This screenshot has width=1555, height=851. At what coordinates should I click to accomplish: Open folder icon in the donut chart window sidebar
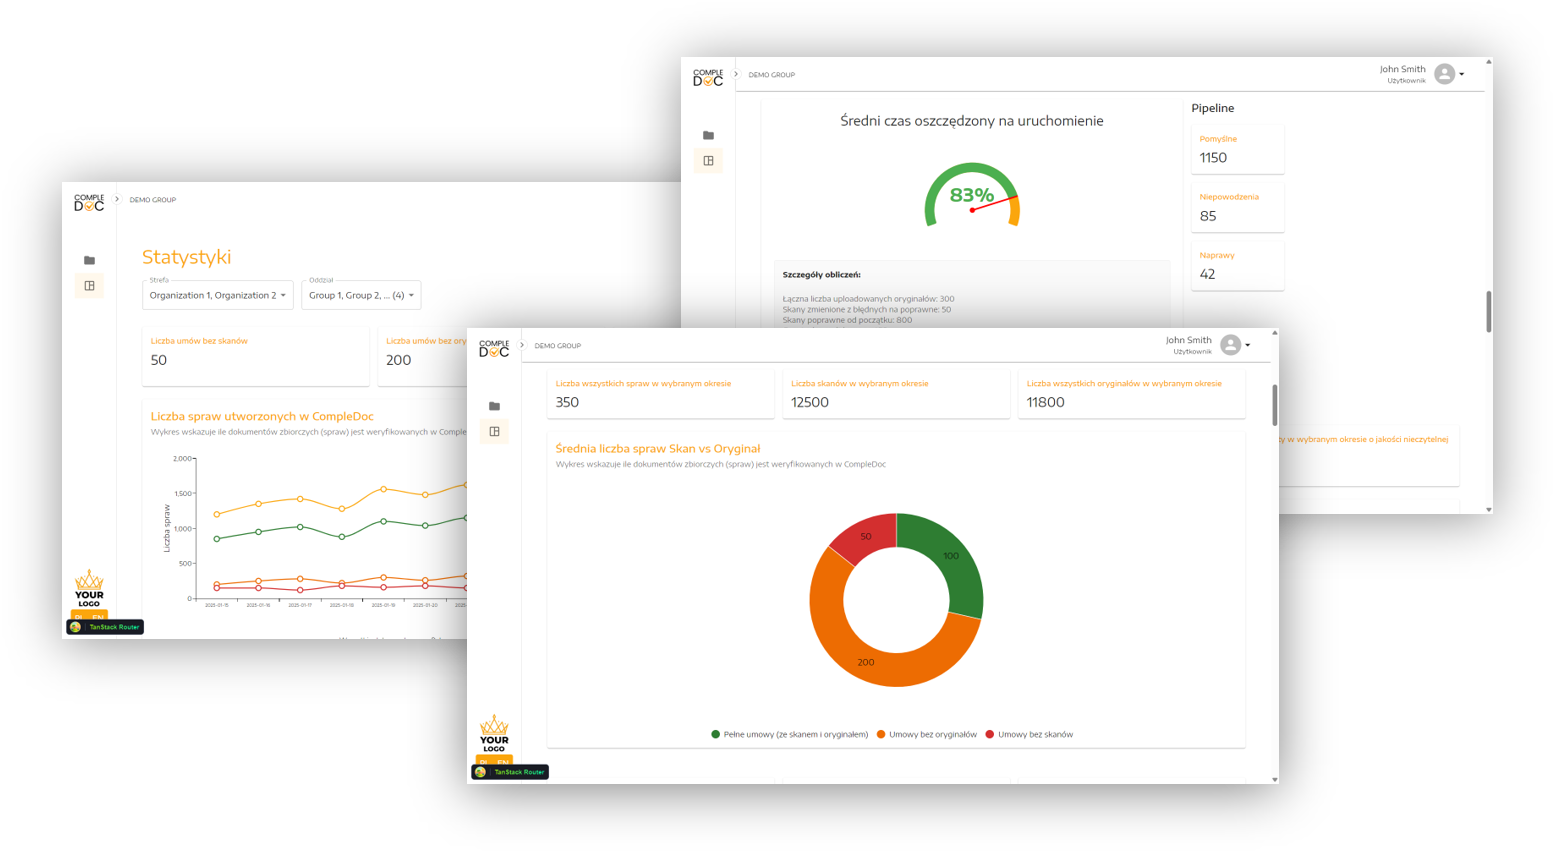pyautogui.click(x=494, y=406)
